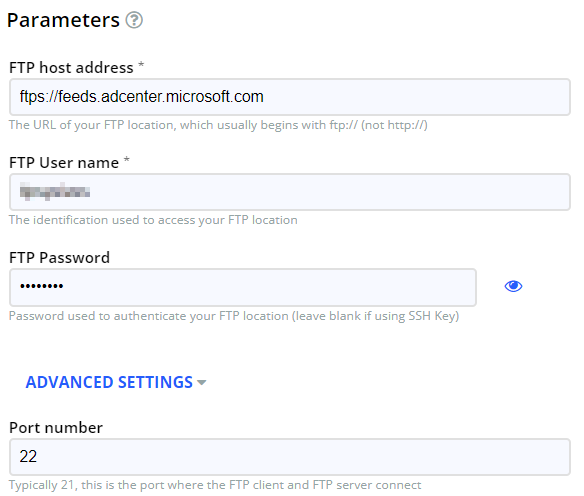This screenshot has width=584, height=496.
Task: Click the FTP Password label
Action: click(x=59, y=258)
